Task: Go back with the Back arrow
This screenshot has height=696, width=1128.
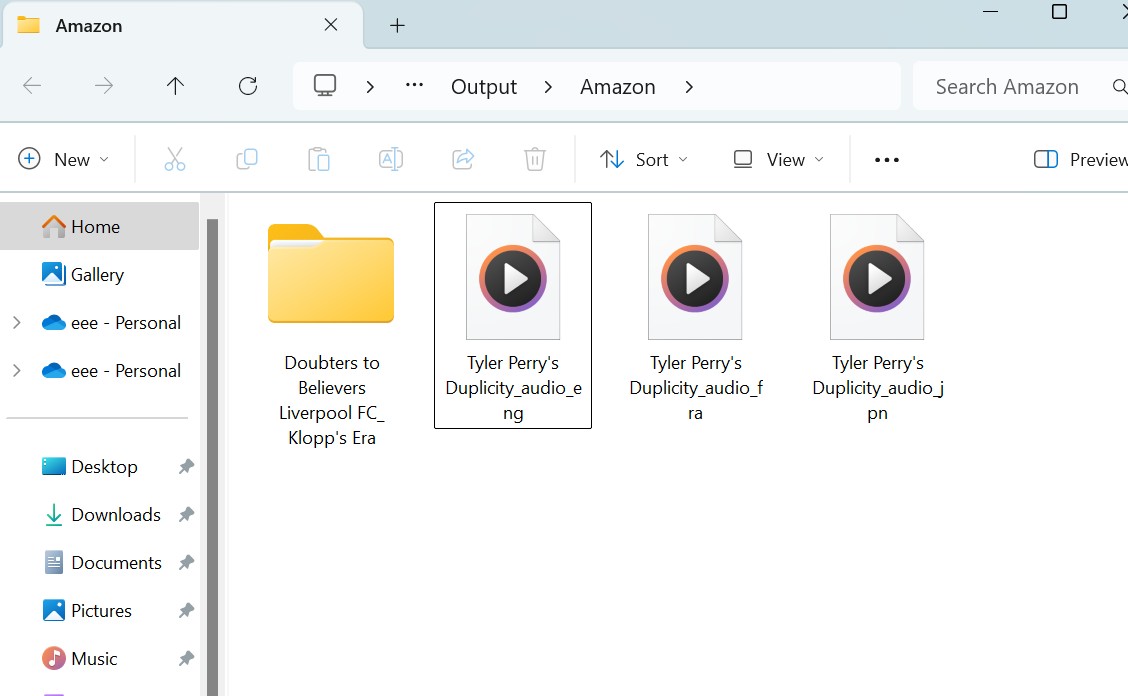Action: click(32, 86)
